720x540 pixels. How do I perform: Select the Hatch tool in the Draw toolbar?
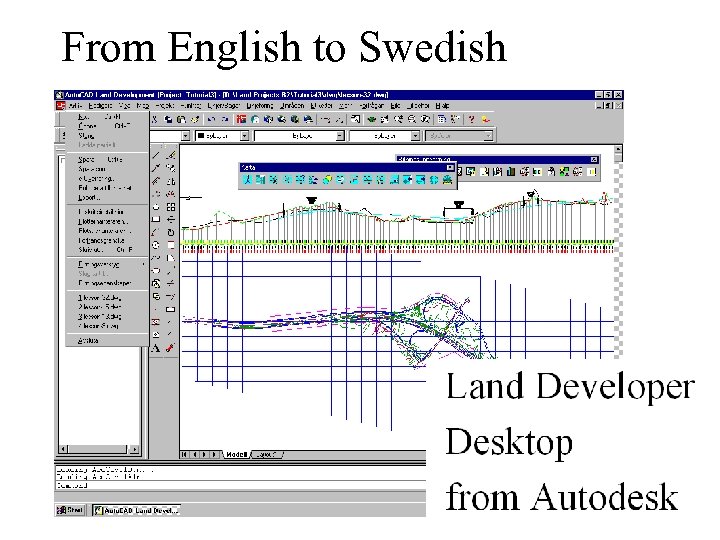[156, 322]
